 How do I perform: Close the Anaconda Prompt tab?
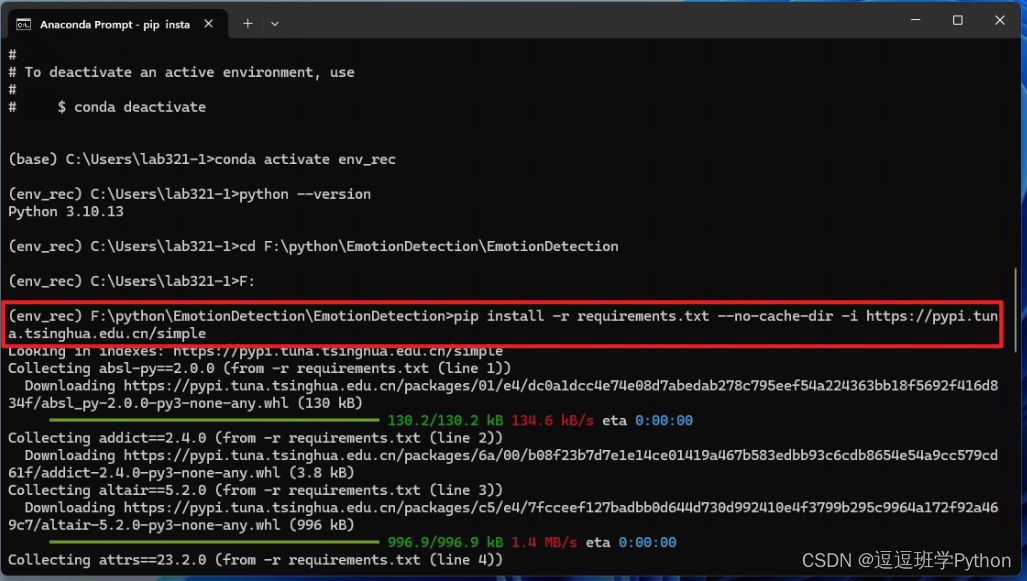click(208, 24)
